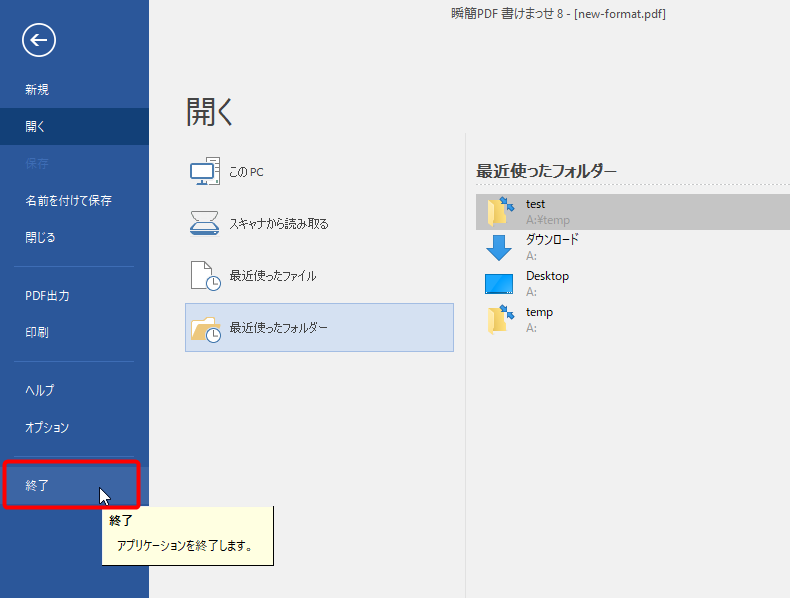The image size is (790, 598).
Task: Choose the このPC location label
Action: click(246, 172)
